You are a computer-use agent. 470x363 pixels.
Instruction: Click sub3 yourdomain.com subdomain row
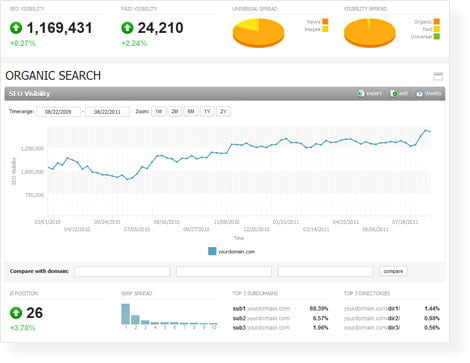point(280,328)
